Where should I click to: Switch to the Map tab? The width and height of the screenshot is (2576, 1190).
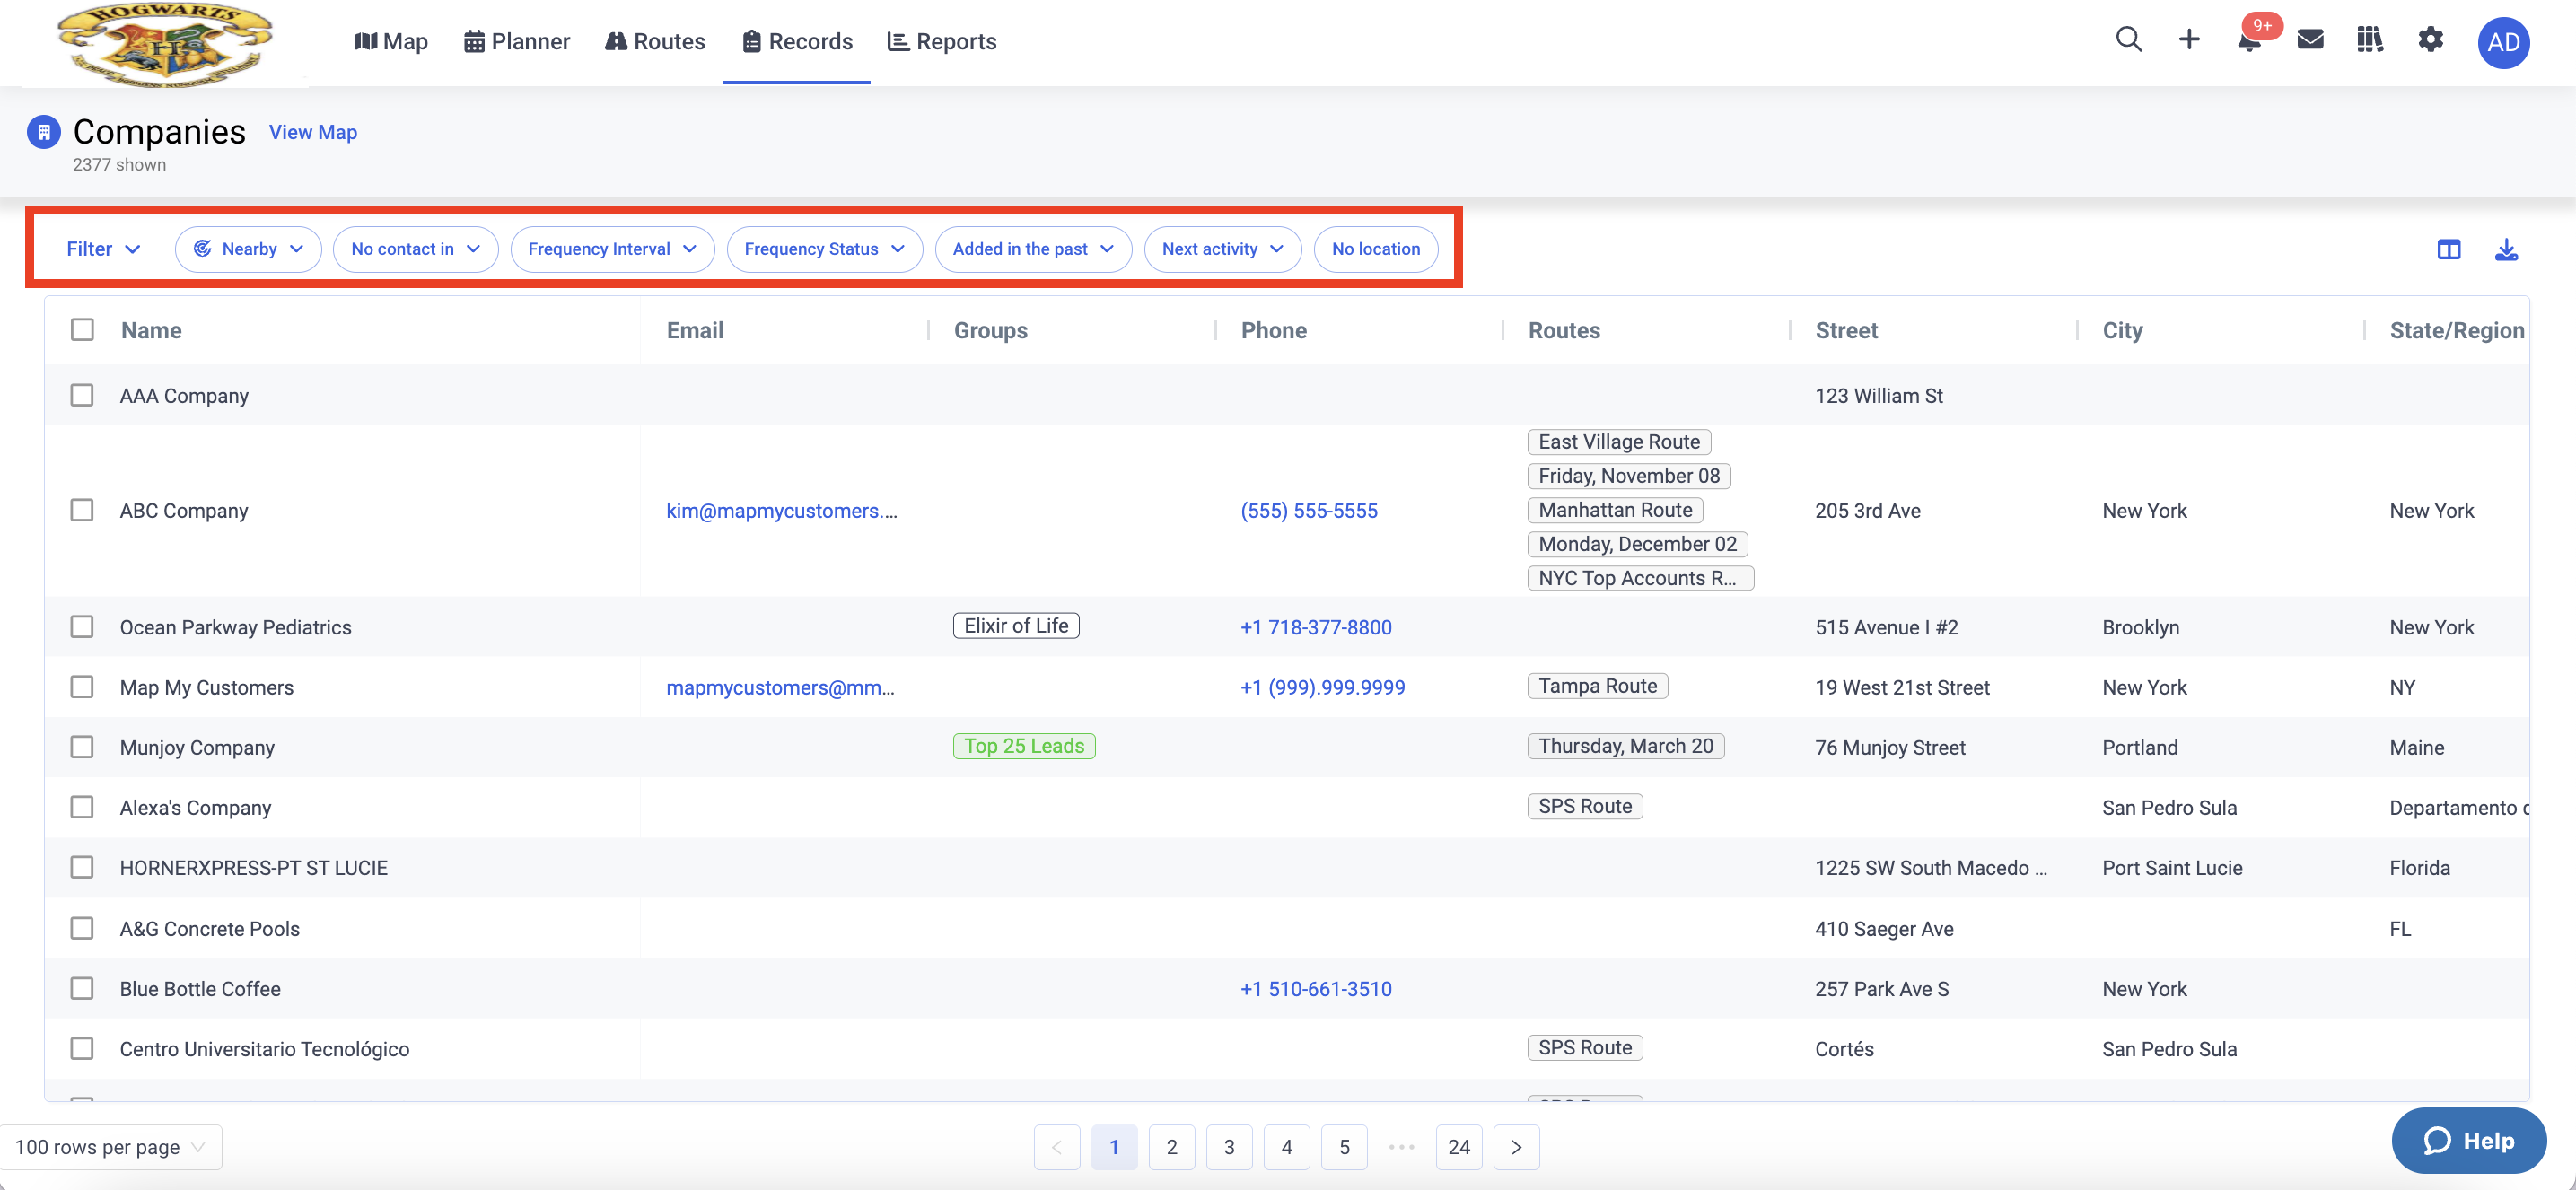pyautogui.click(x=391, y=41)
